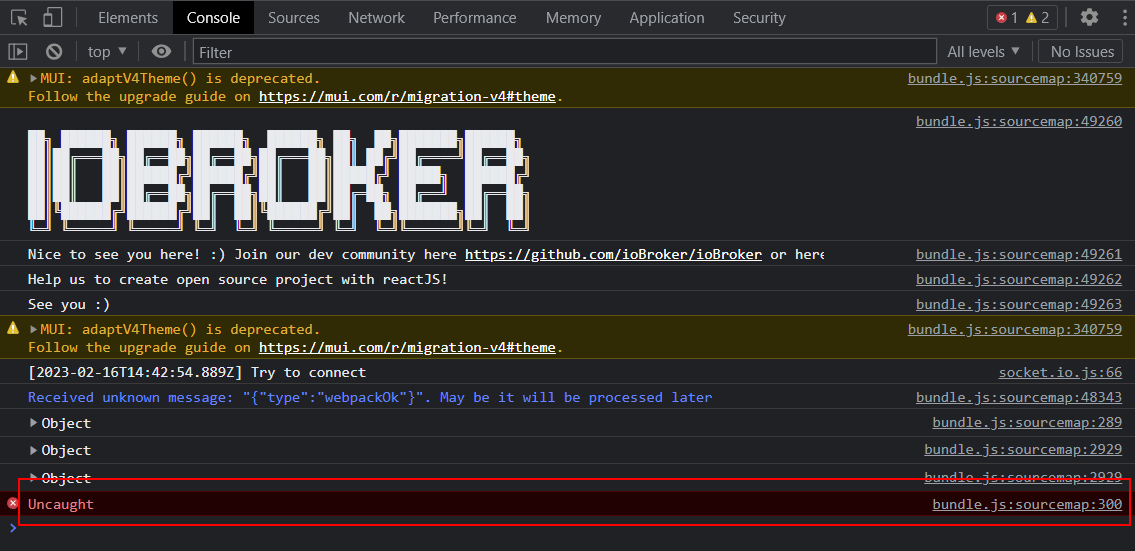Click the console prompt arrow
Screen dimensions: 1135x551
tap(12, 528)
